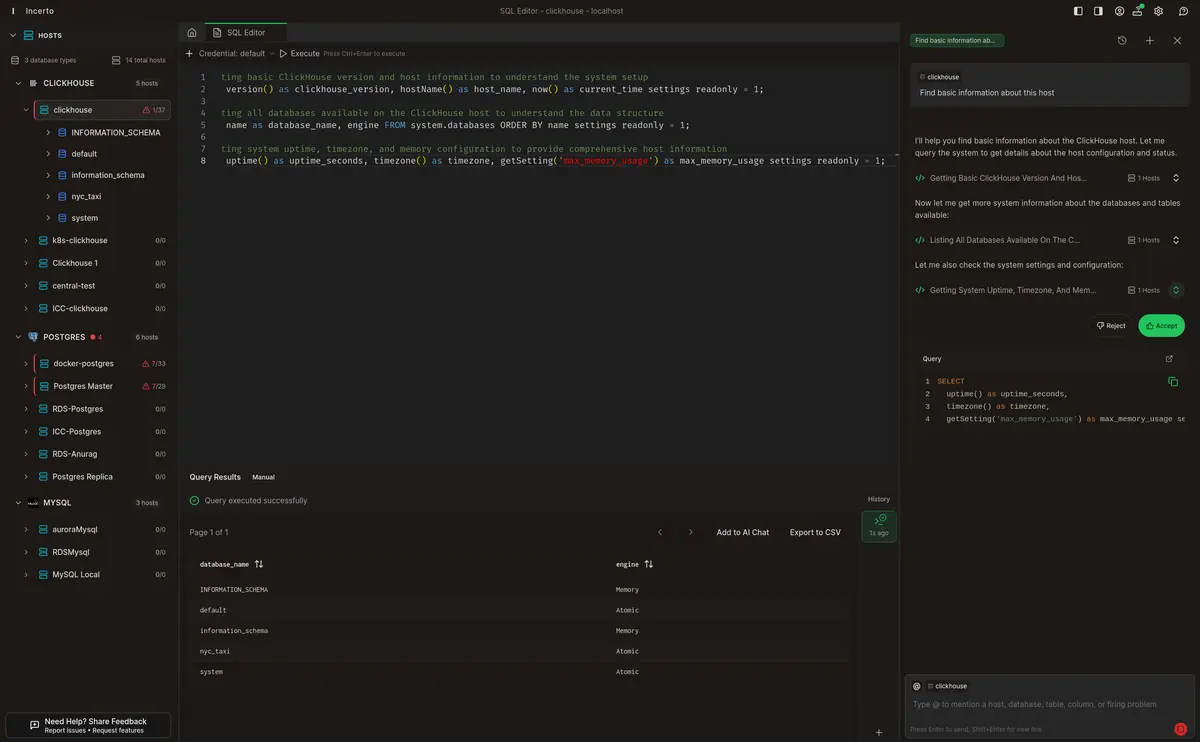The width and height of the screenshot is (1200, 742).
Task: Collapse the clickhouse host tree item
Action: (x=29, y=109)
